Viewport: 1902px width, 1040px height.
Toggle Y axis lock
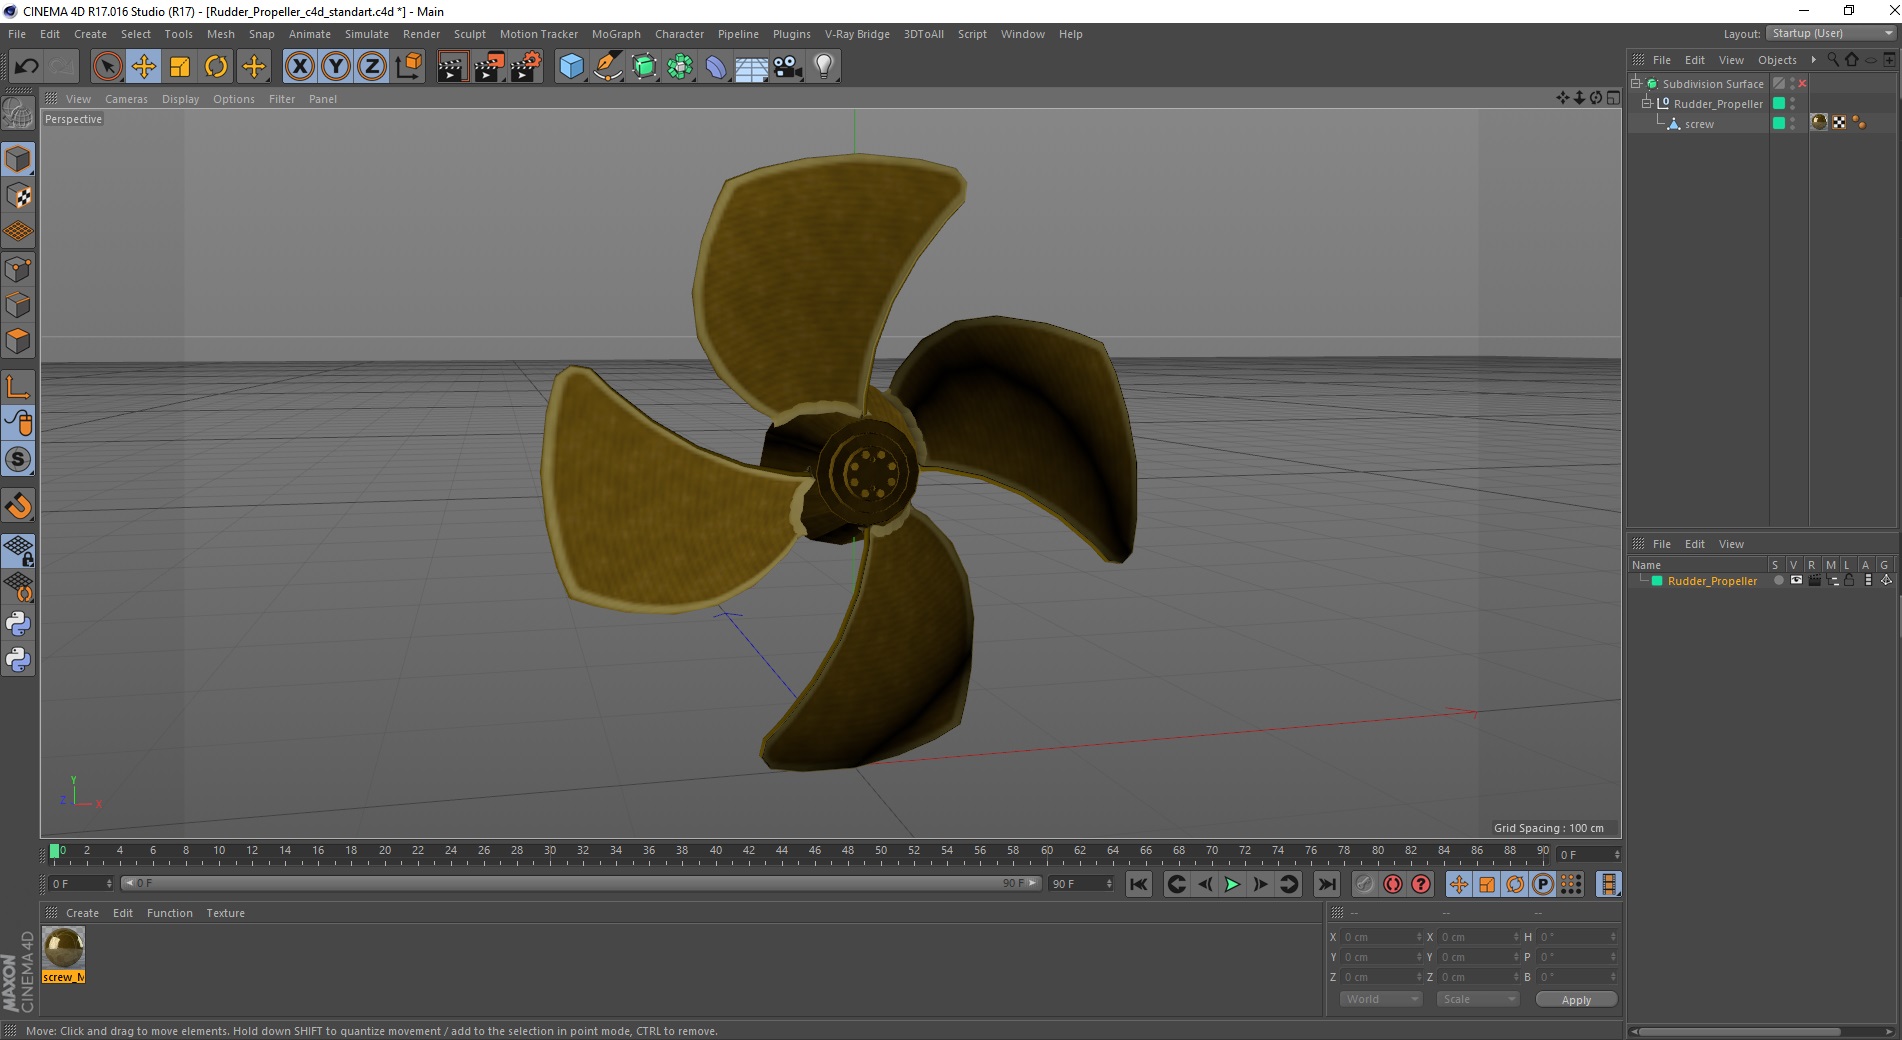336,67
